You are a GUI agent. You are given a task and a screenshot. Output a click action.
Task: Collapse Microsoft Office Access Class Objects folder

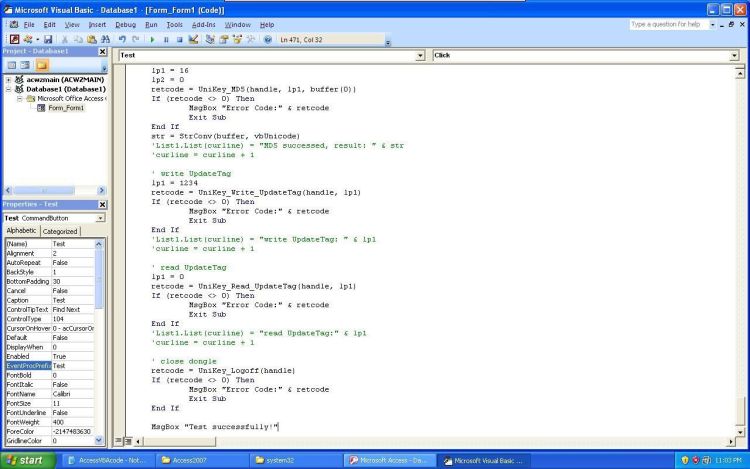pos(20,98)
